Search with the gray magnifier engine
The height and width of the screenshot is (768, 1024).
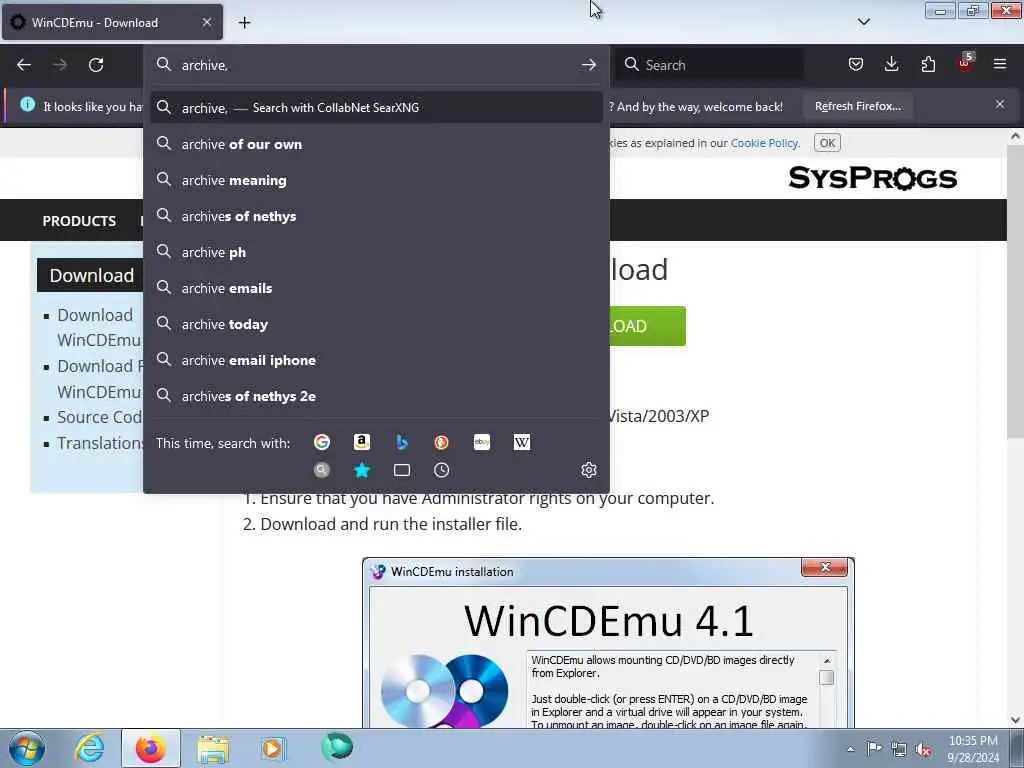[322, 470]
